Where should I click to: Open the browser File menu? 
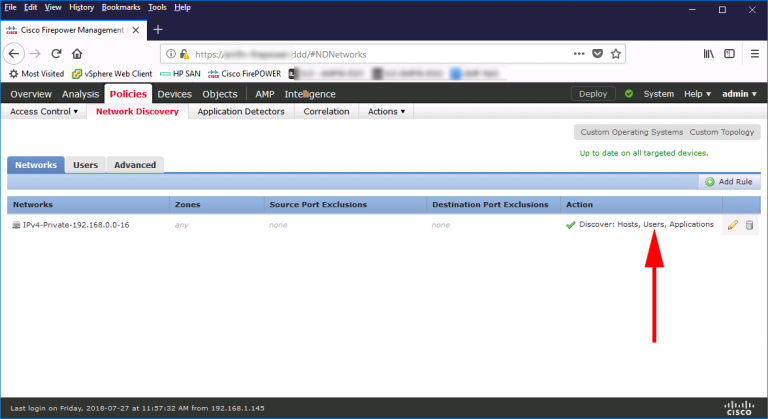[x=10, y=7]
